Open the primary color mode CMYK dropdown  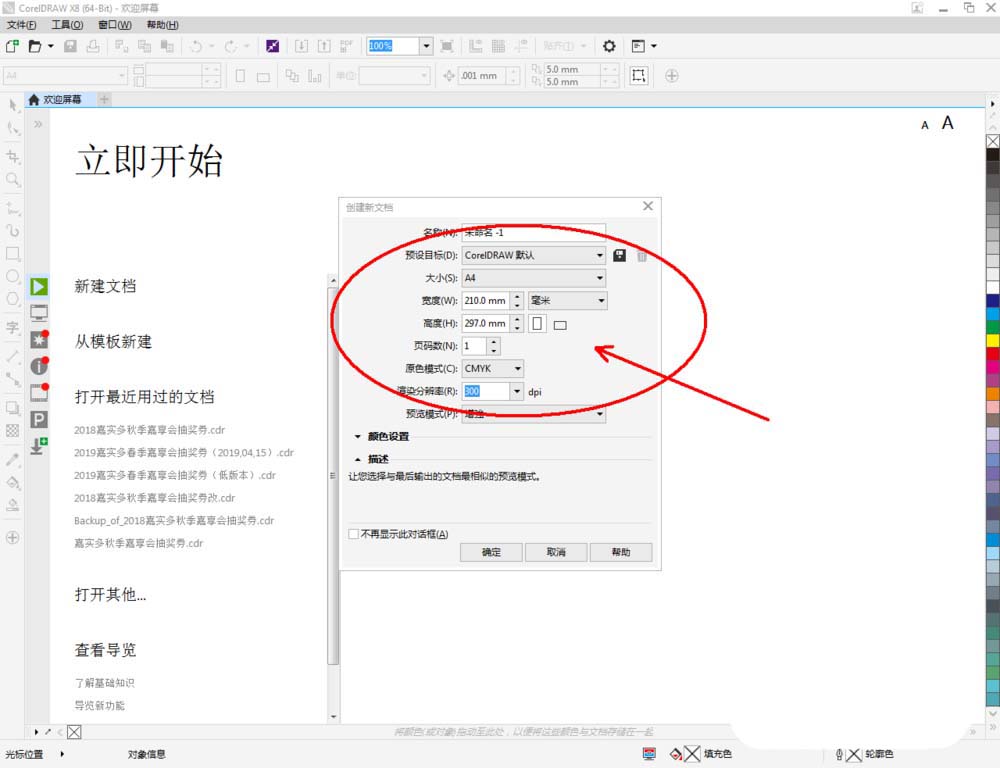(x=492, y=369)
